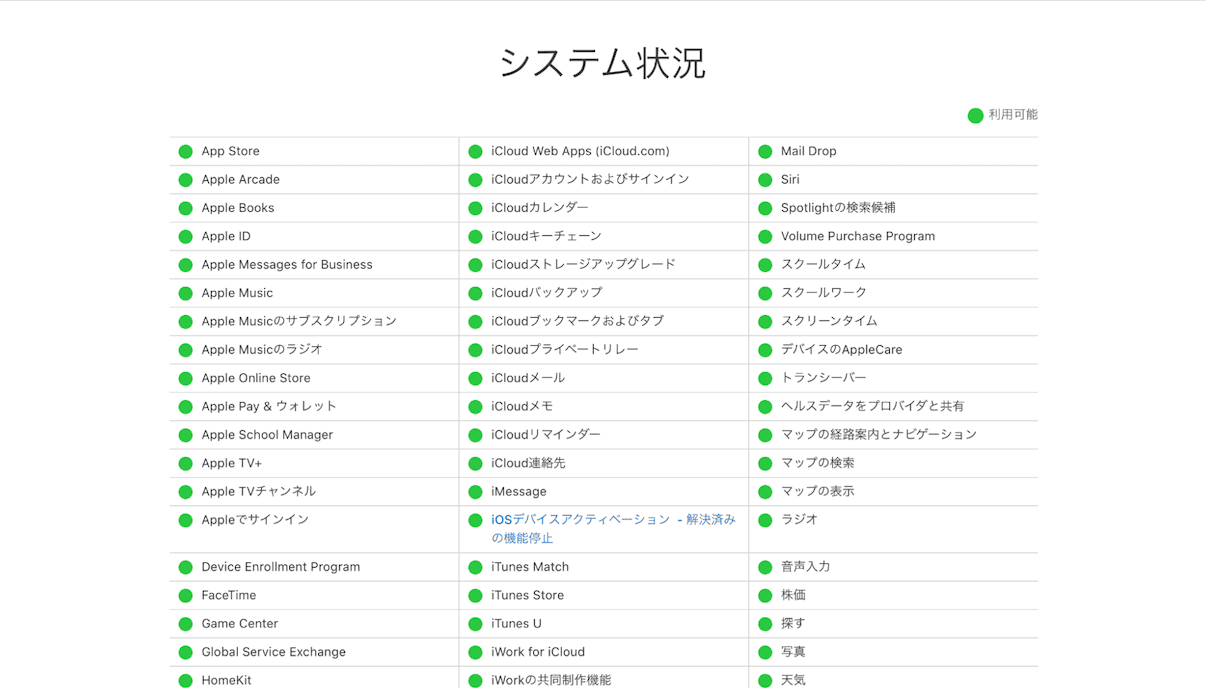
Task: Open the iOSデバイスアクティベーション resolved outage link
Action: 613,529
